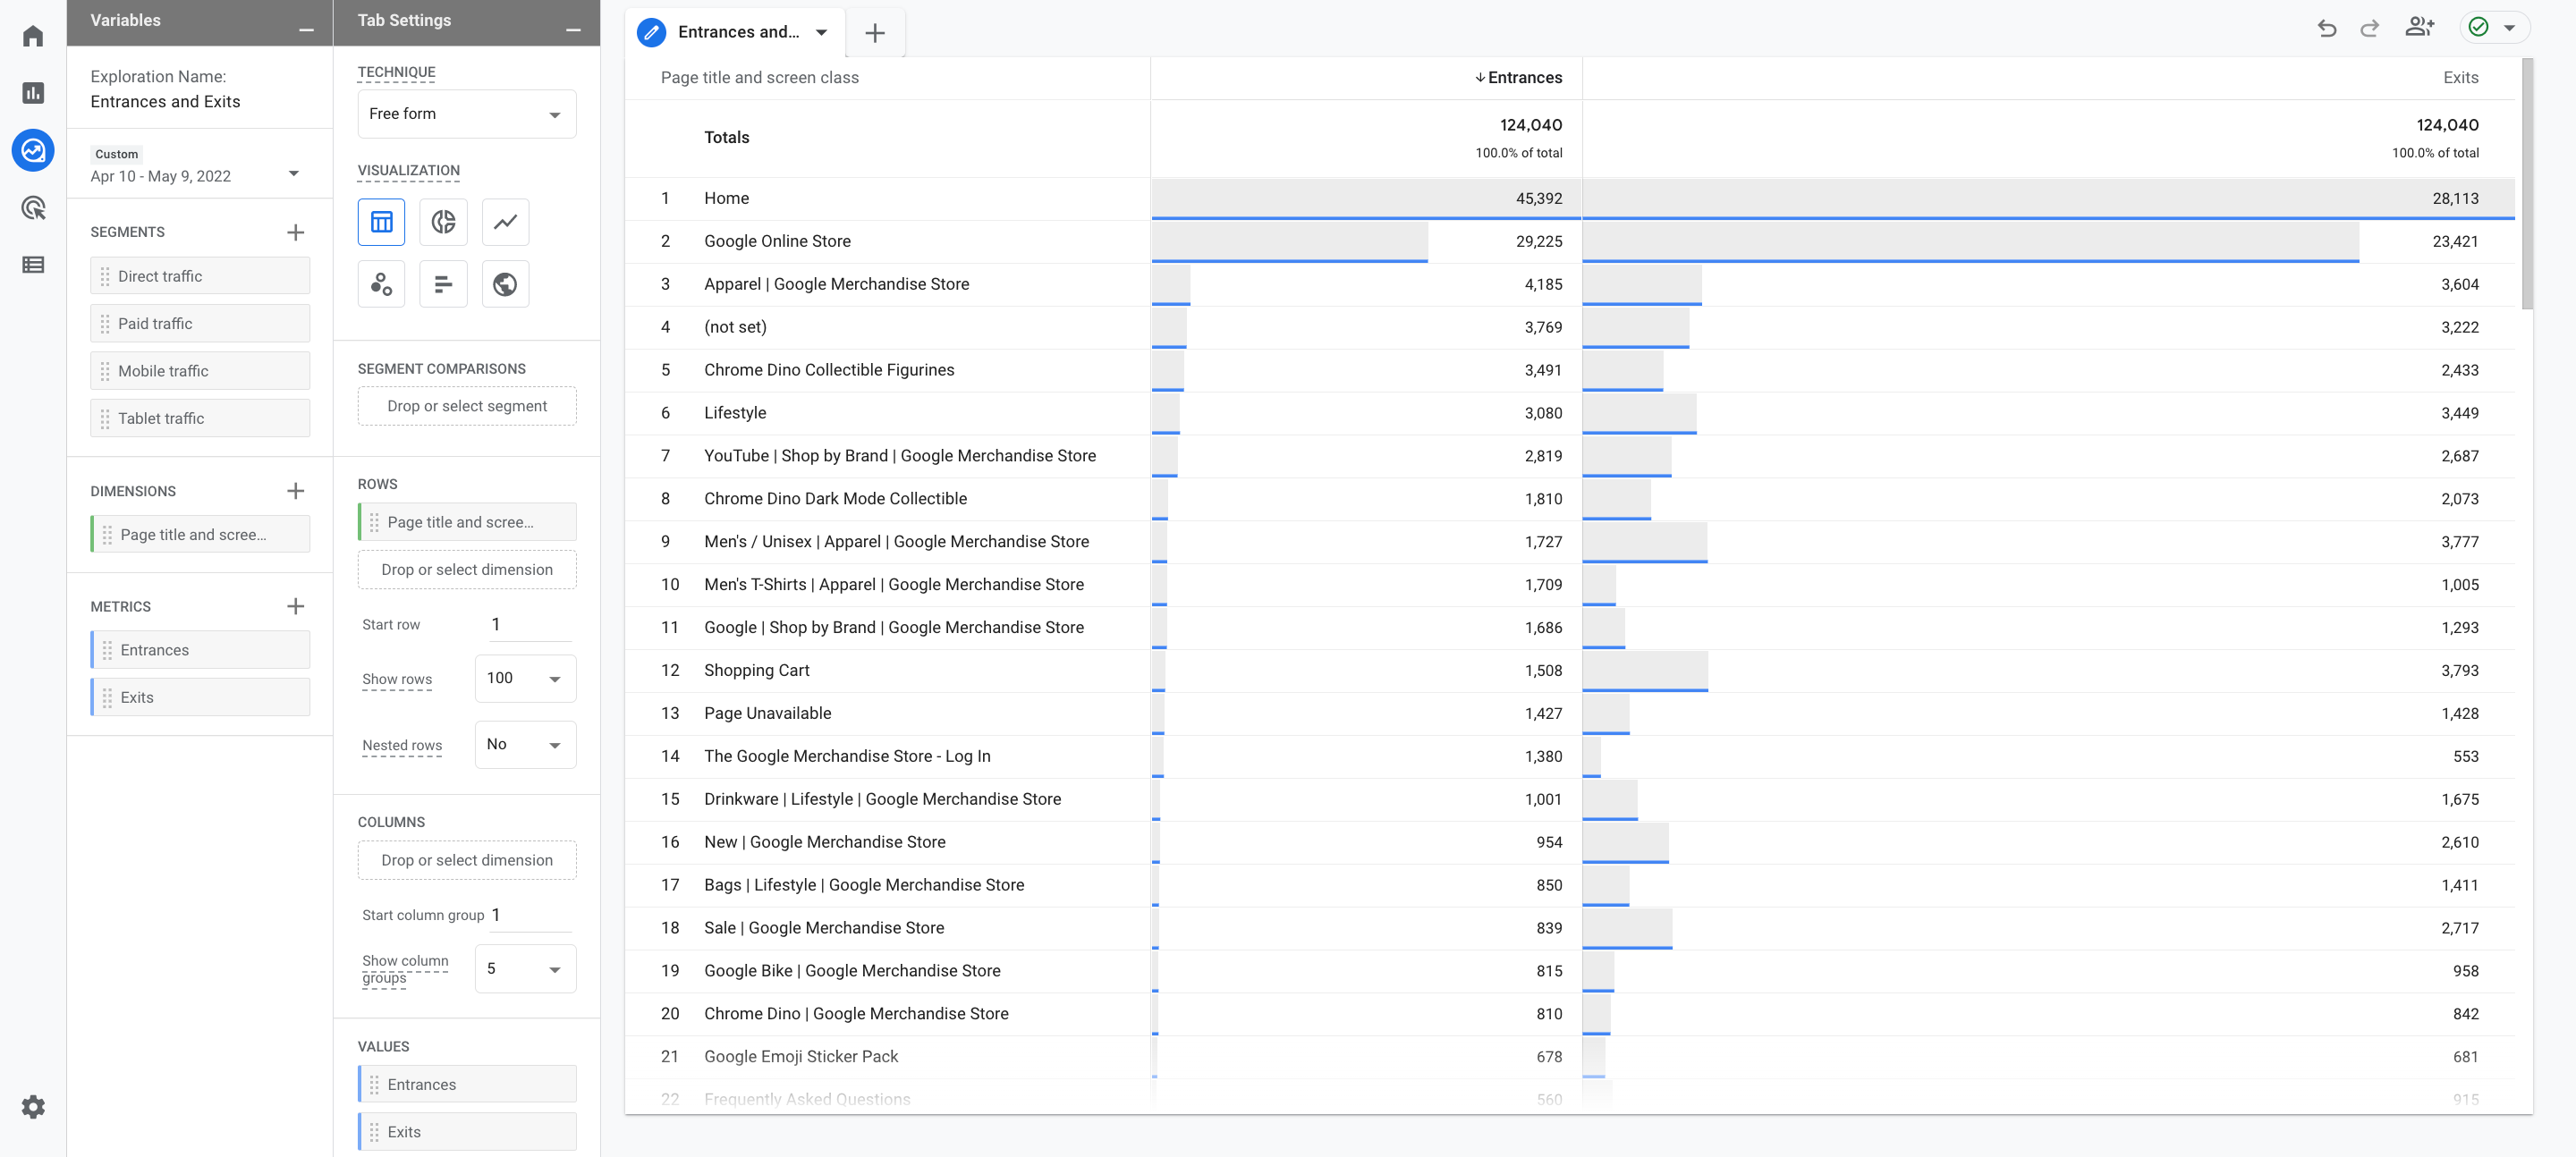The image size is (2576, 1157).
Task: Click the table/grid visualization icon
Action: 381,222
